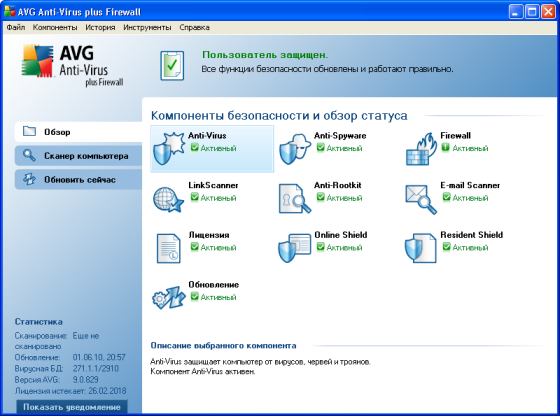Click the Firewall Активный status indicator
The height and width of the screenshot is (416, 560).
coord(445,147)
